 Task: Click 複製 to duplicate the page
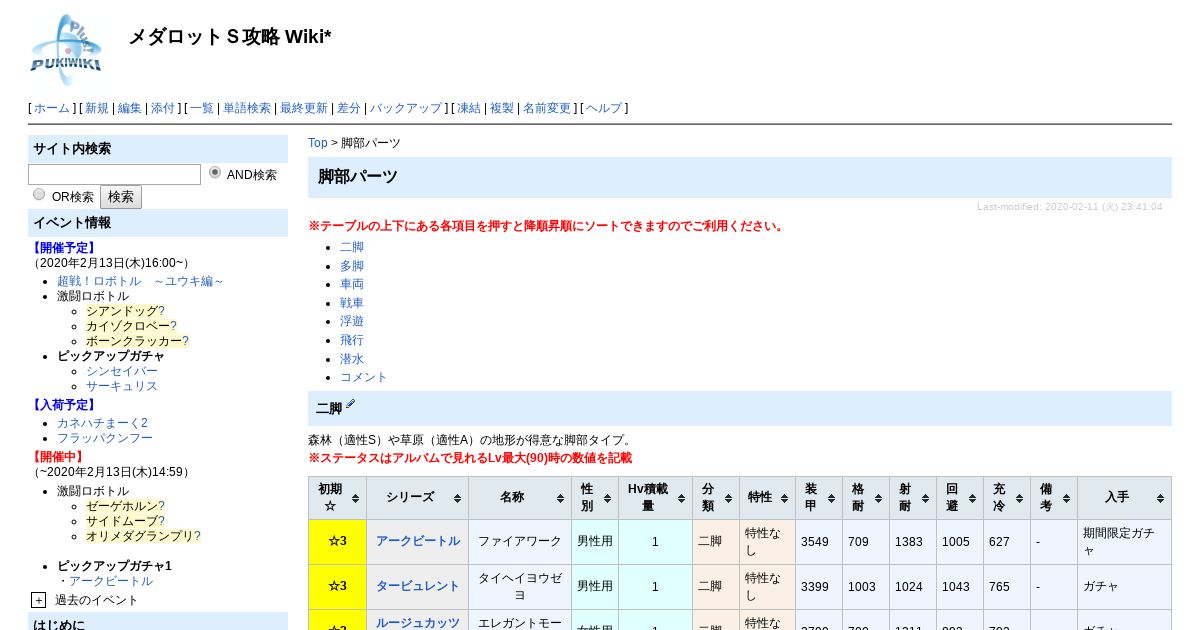(502, 108)
